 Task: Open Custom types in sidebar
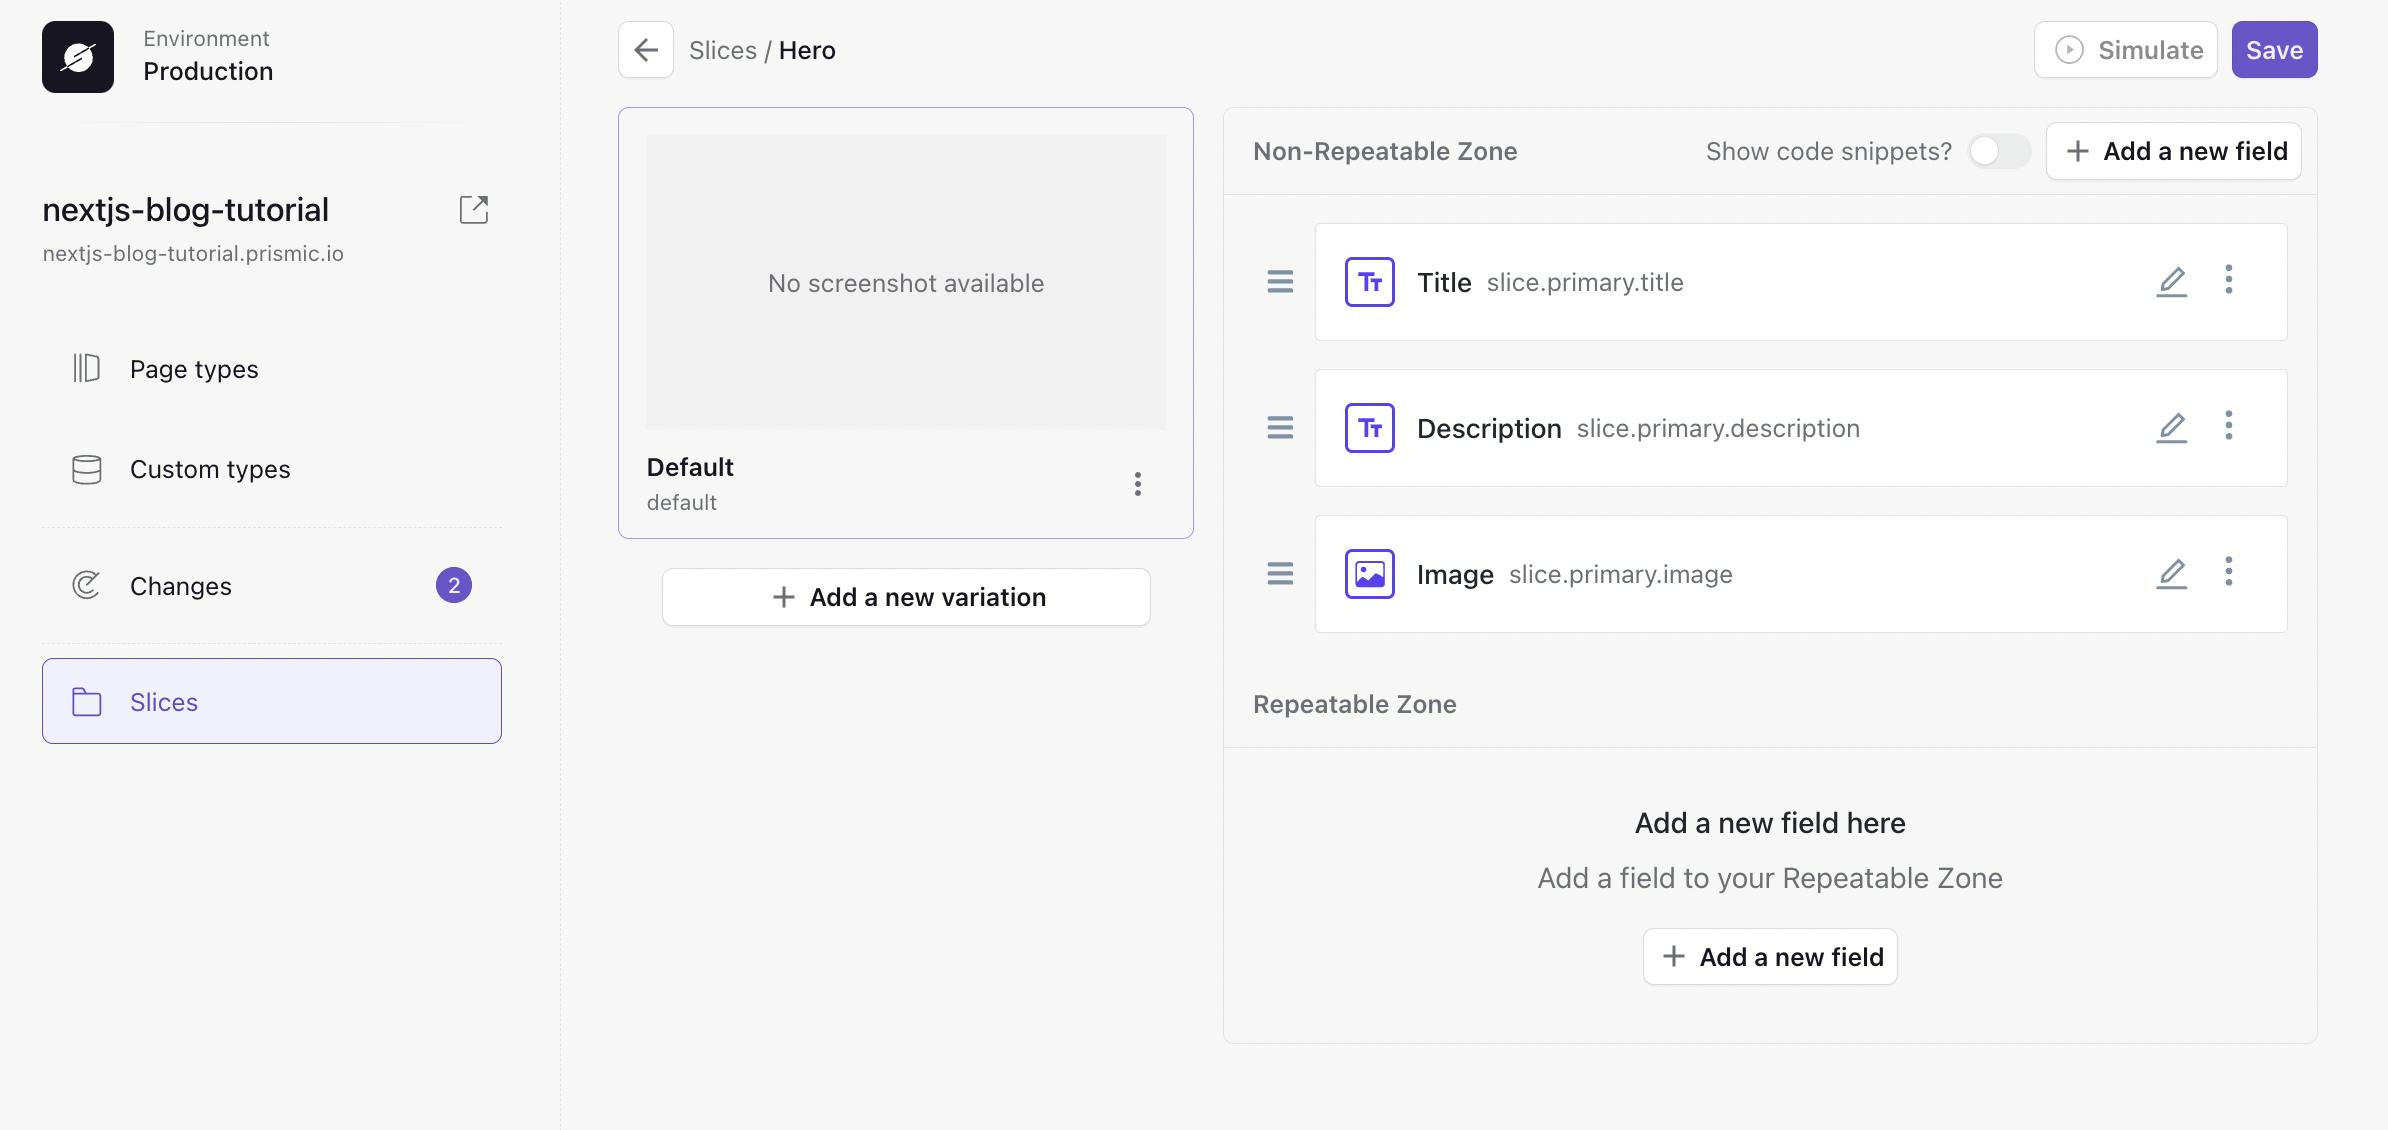tap(210, 469)
